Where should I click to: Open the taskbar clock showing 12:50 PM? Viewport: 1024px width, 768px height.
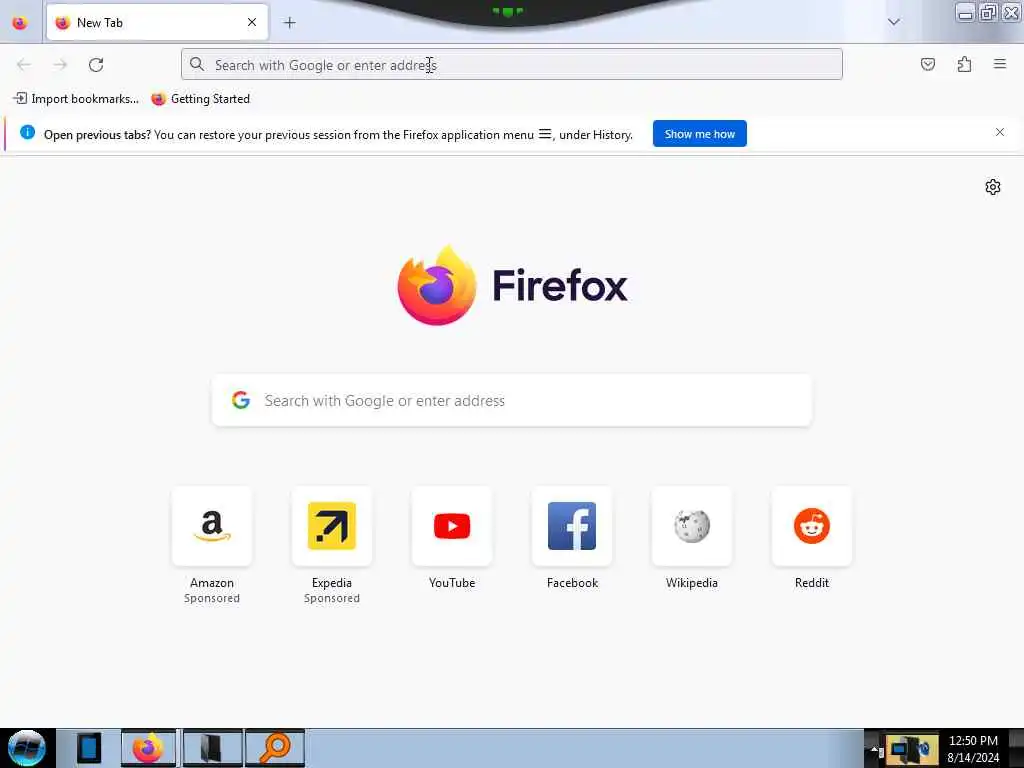click(x=973, y=748)
